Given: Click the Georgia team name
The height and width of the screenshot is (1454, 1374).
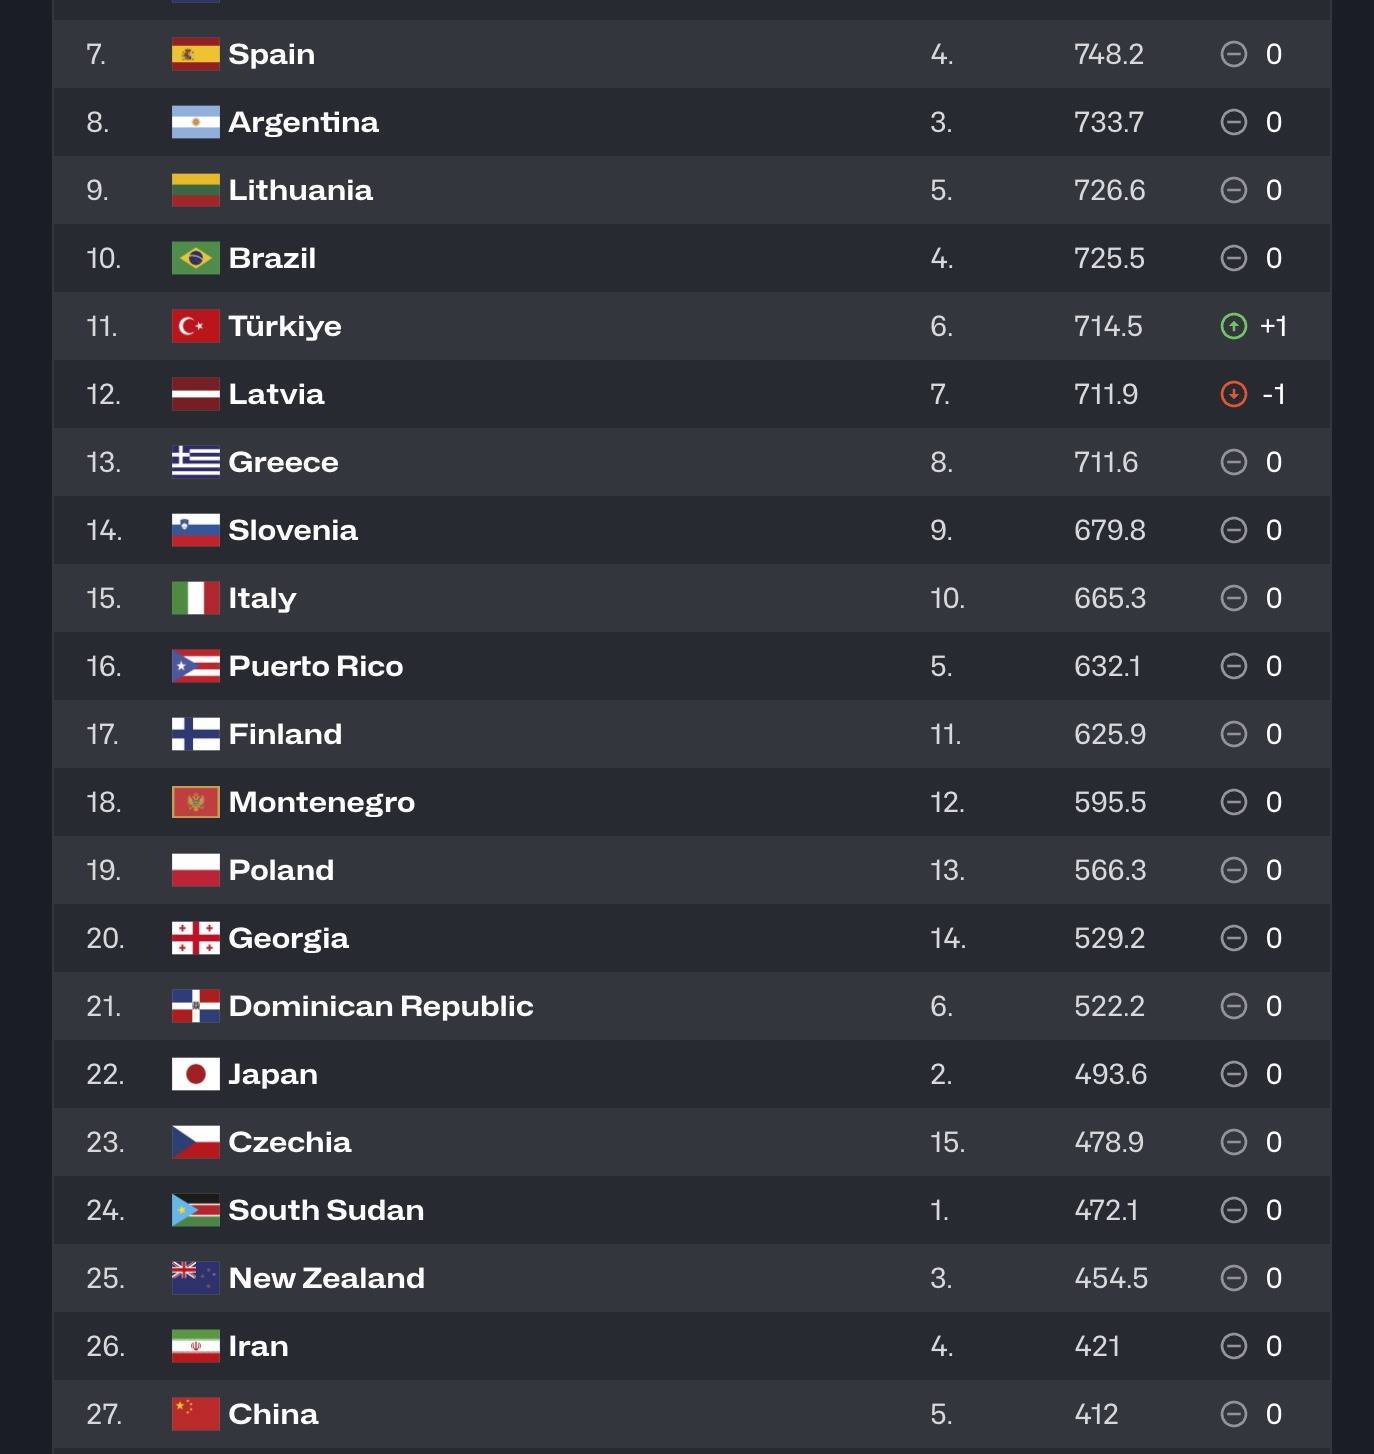Looking at the screenshot, I should [x=288, y=938].
